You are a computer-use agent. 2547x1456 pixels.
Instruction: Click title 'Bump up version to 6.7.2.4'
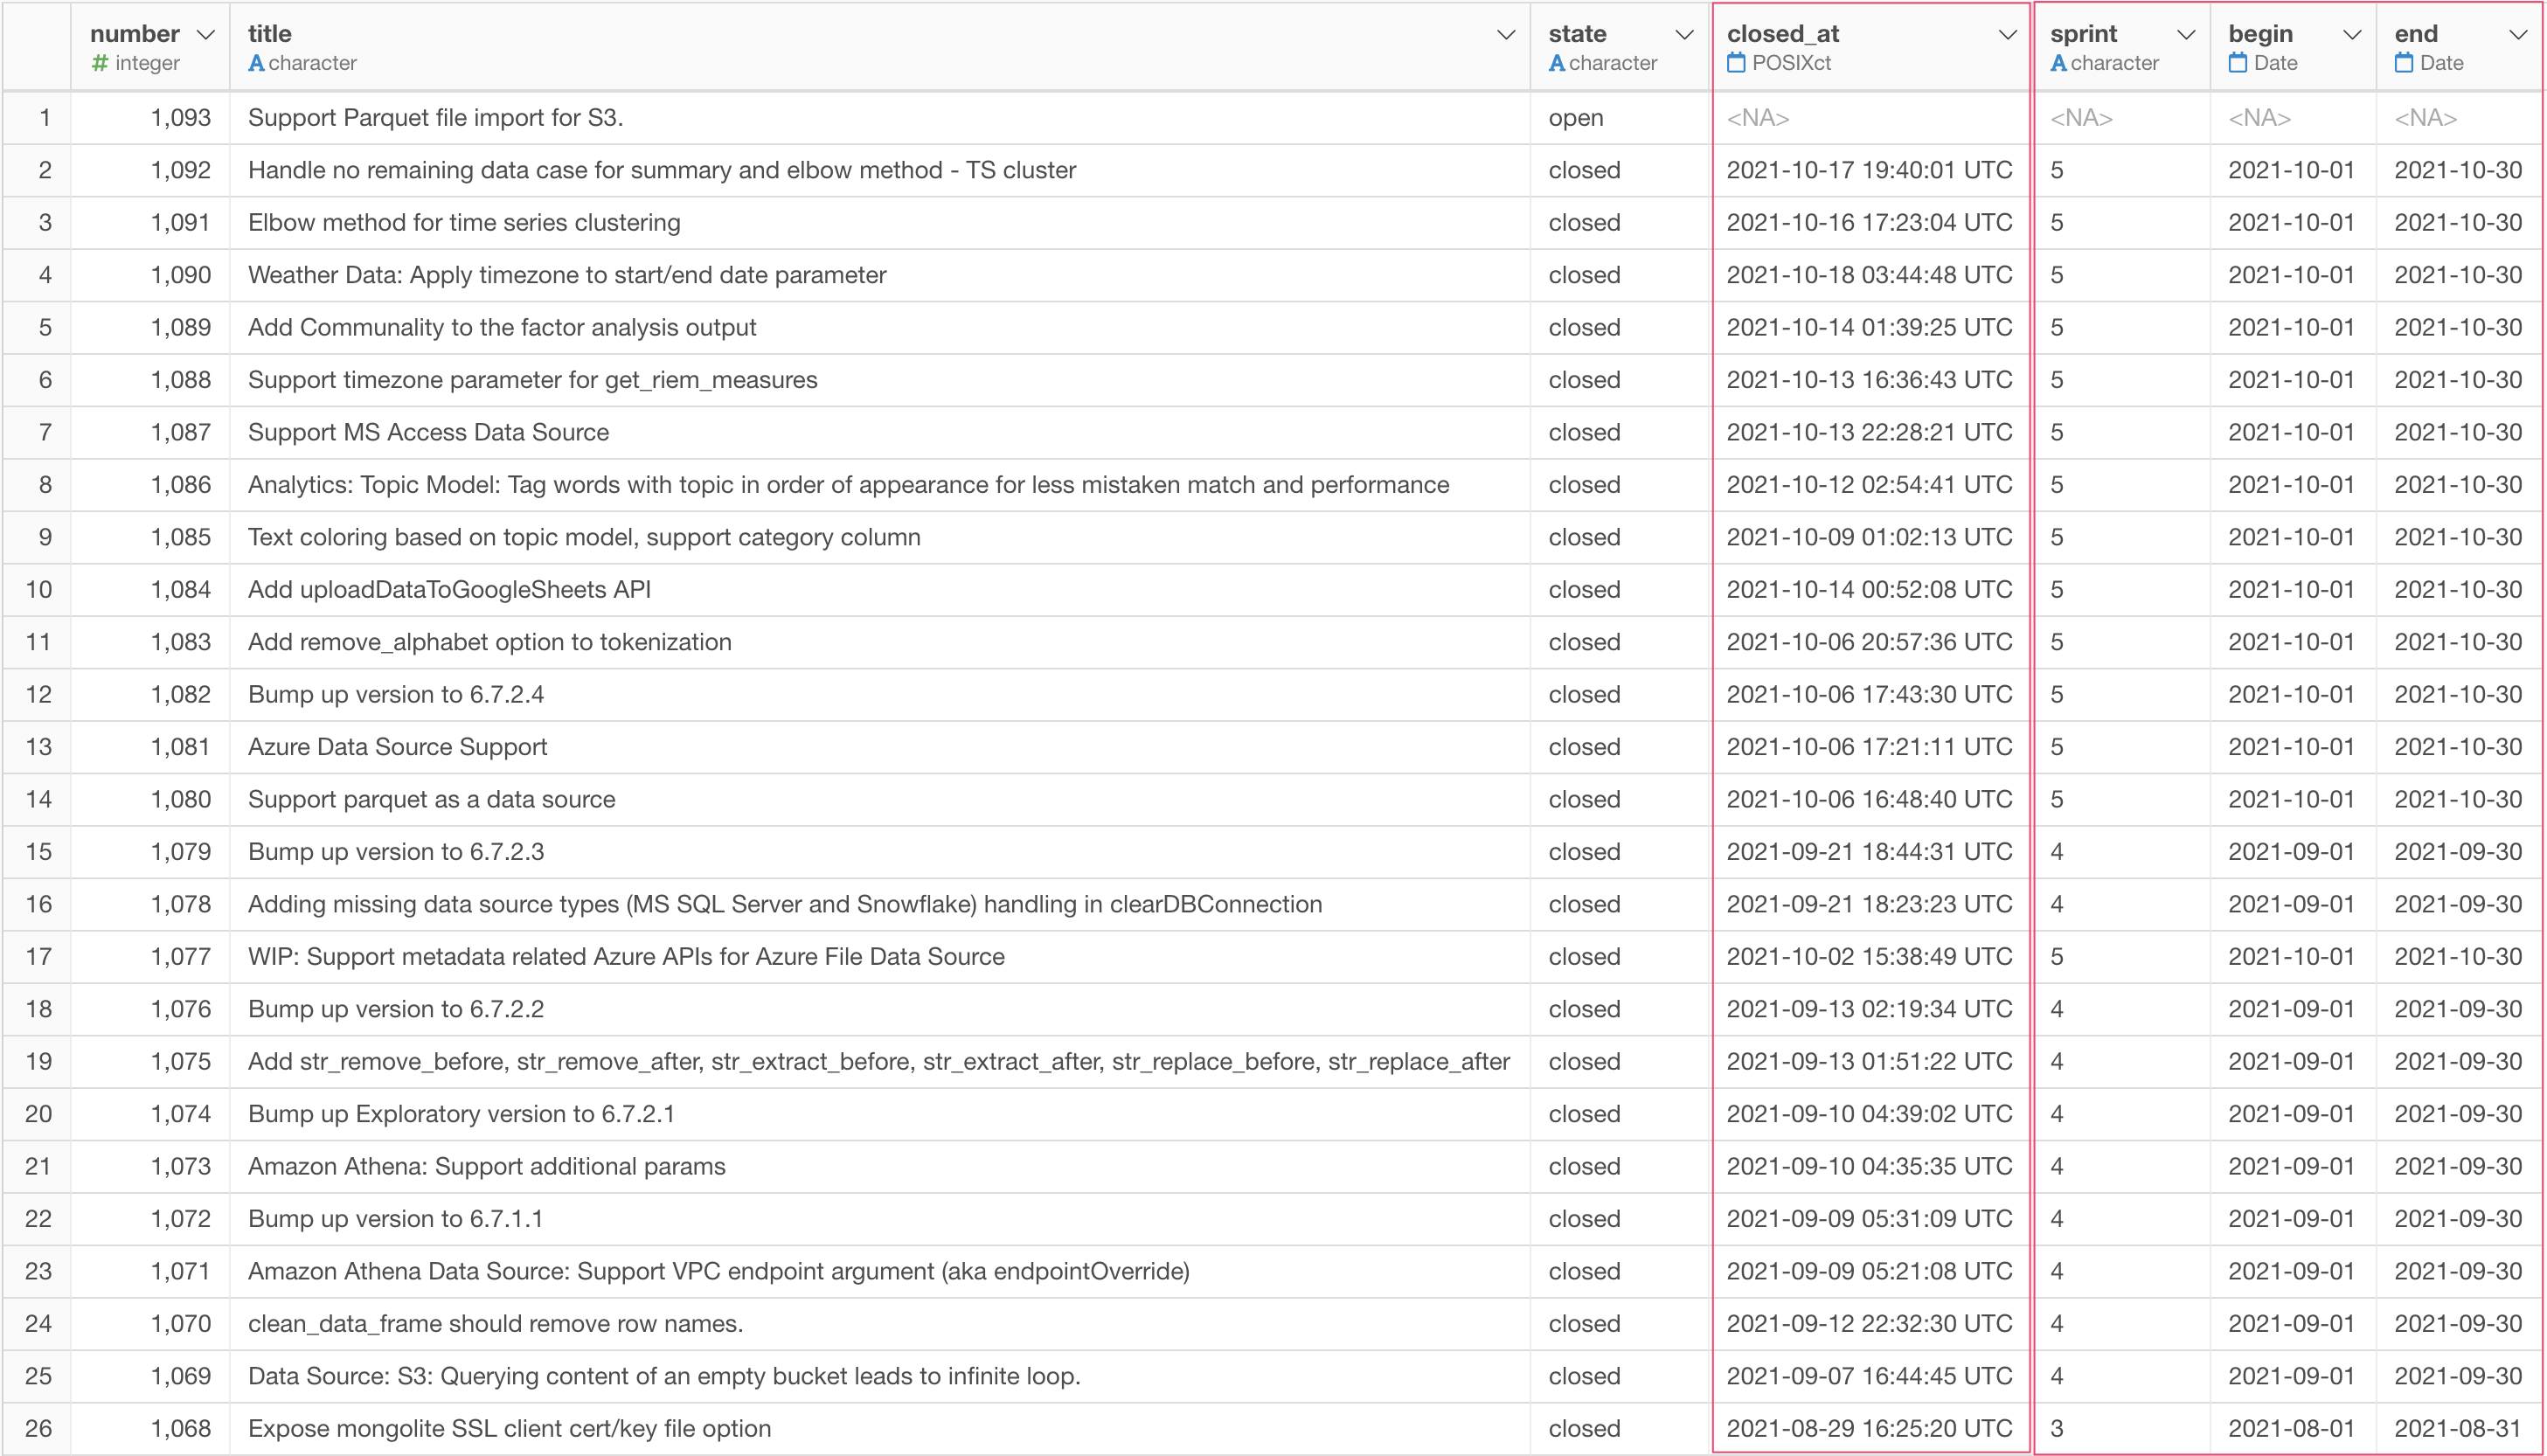tap(396, 695)
